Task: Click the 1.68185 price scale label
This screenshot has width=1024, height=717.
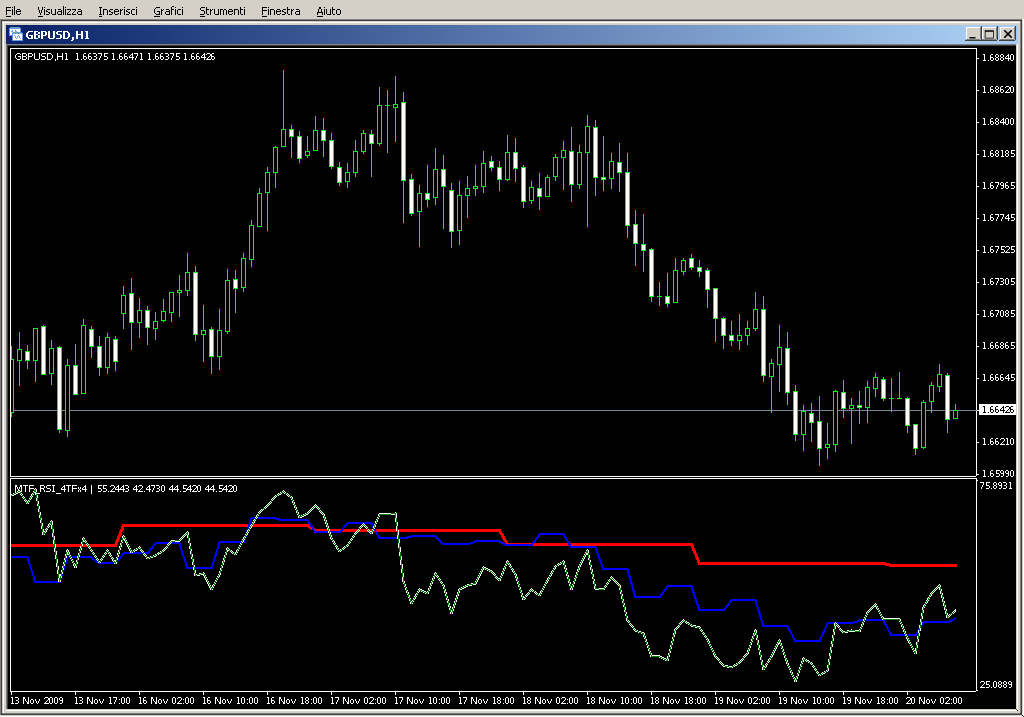Action: click(x=998, y=153)
